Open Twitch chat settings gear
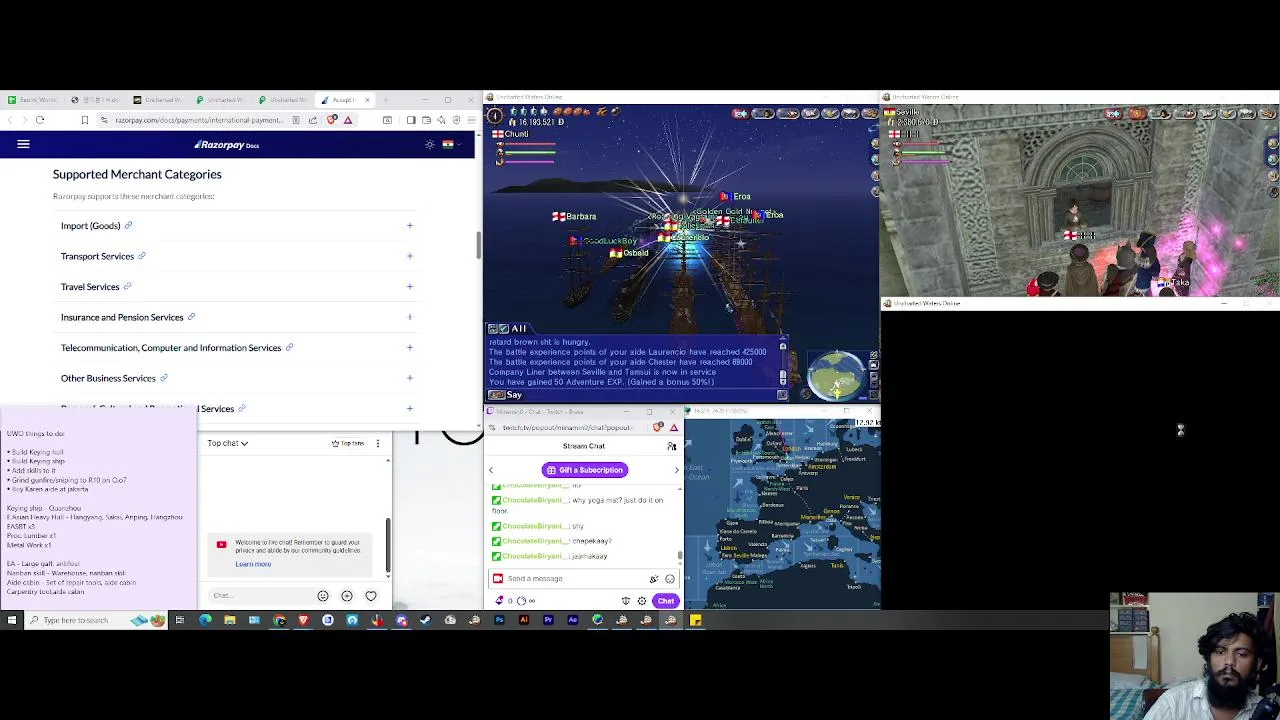This screenshot has width=1280, height=720. [x=642, y=601]
